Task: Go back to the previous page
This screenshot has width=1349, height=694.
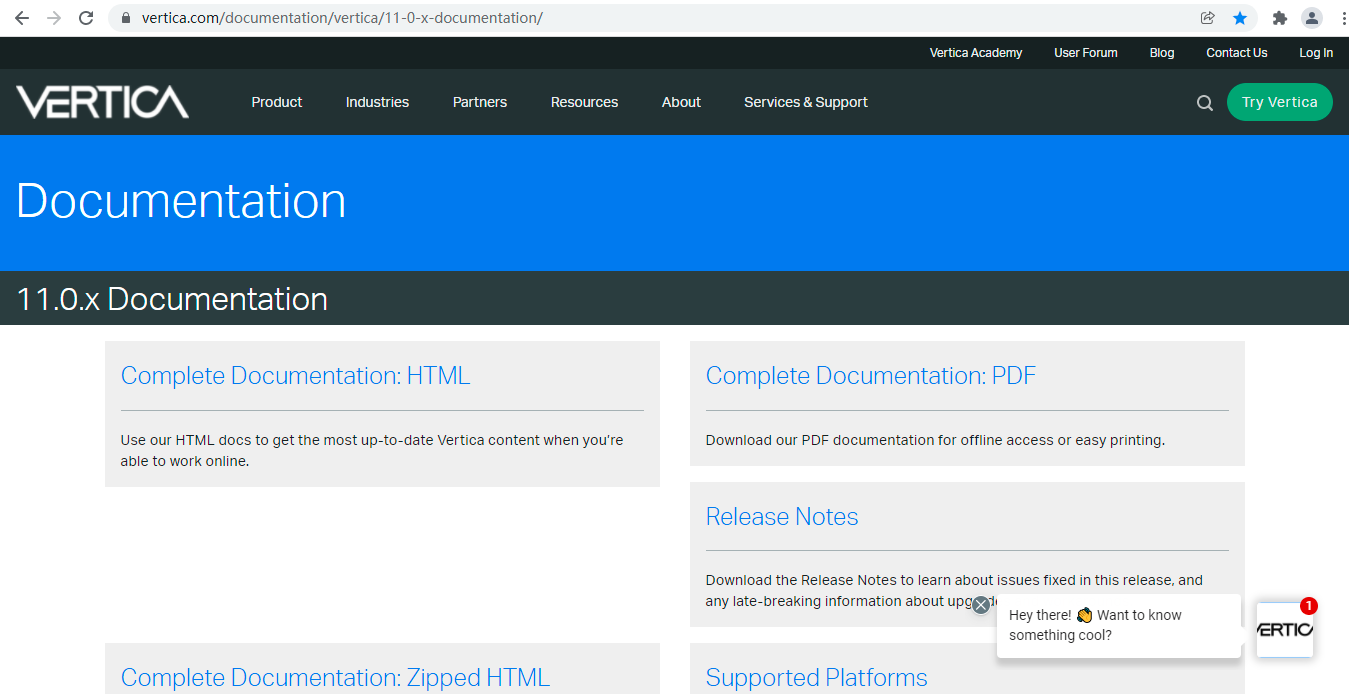Action: click(22, 18)
